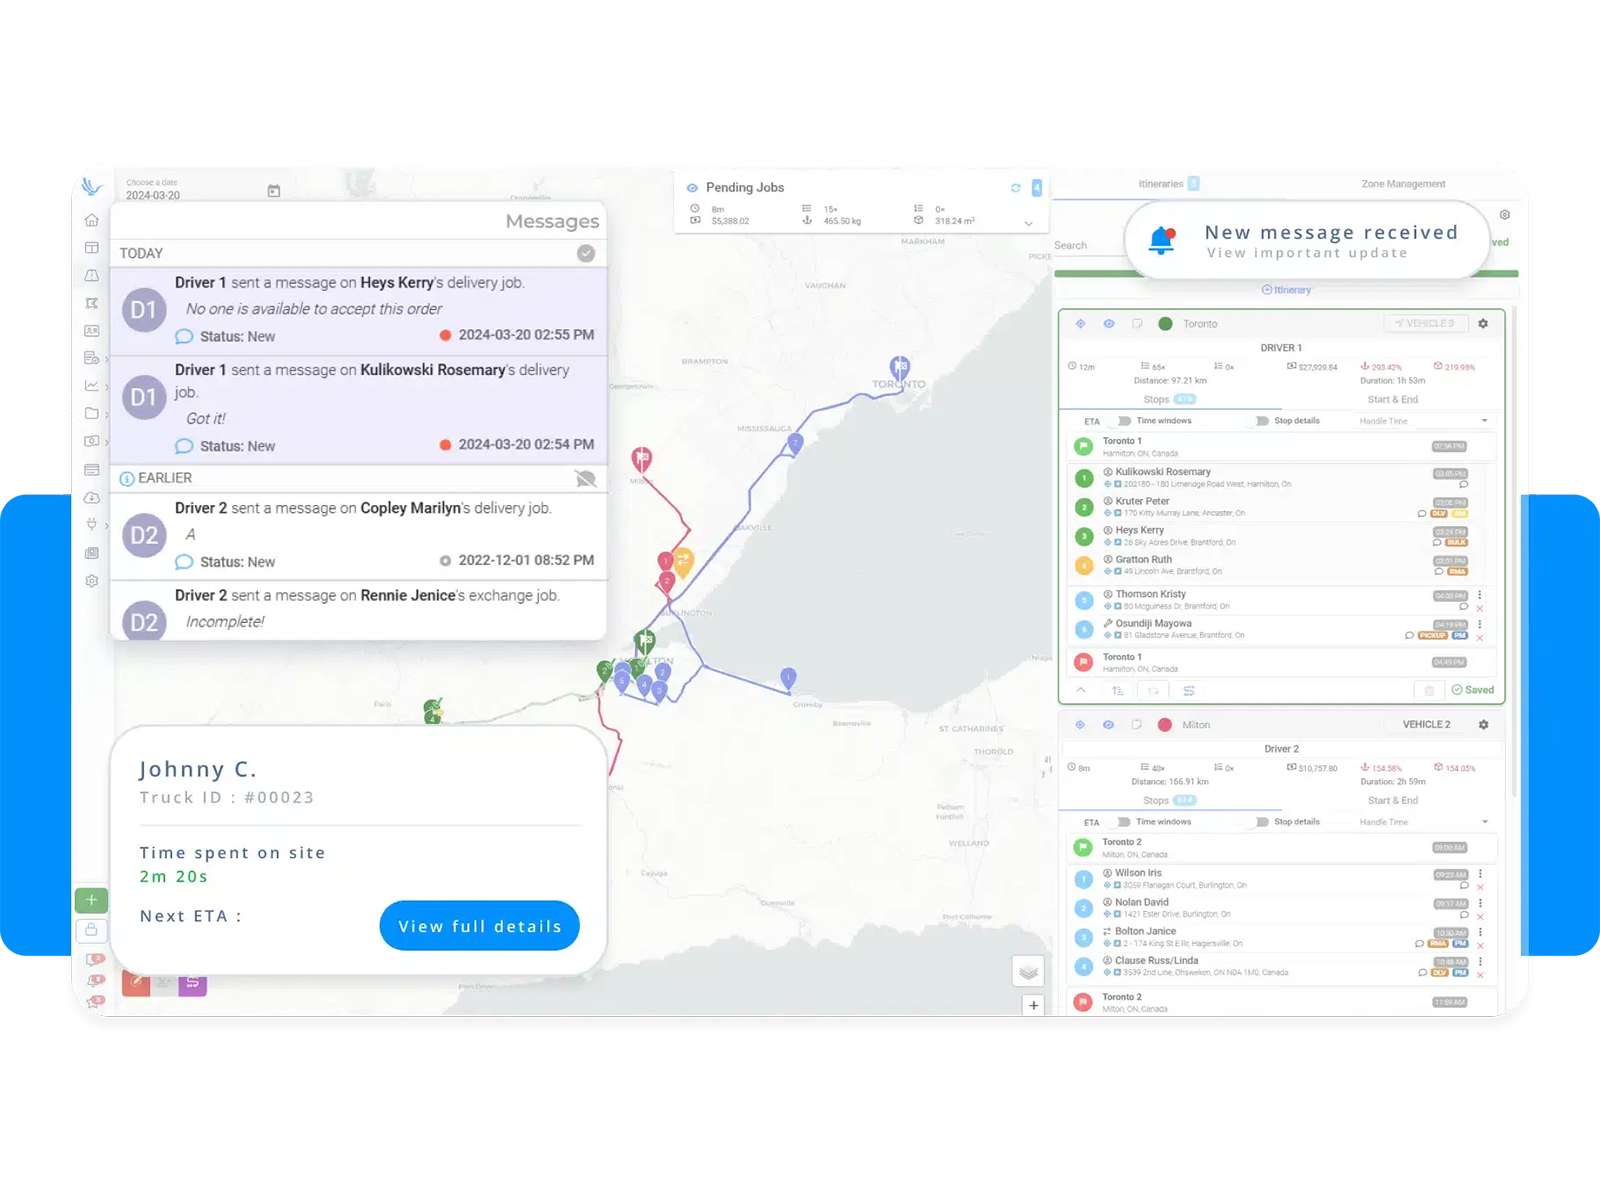
Task: Open the Start & End tab for Driver 1
Action: 1393,399
